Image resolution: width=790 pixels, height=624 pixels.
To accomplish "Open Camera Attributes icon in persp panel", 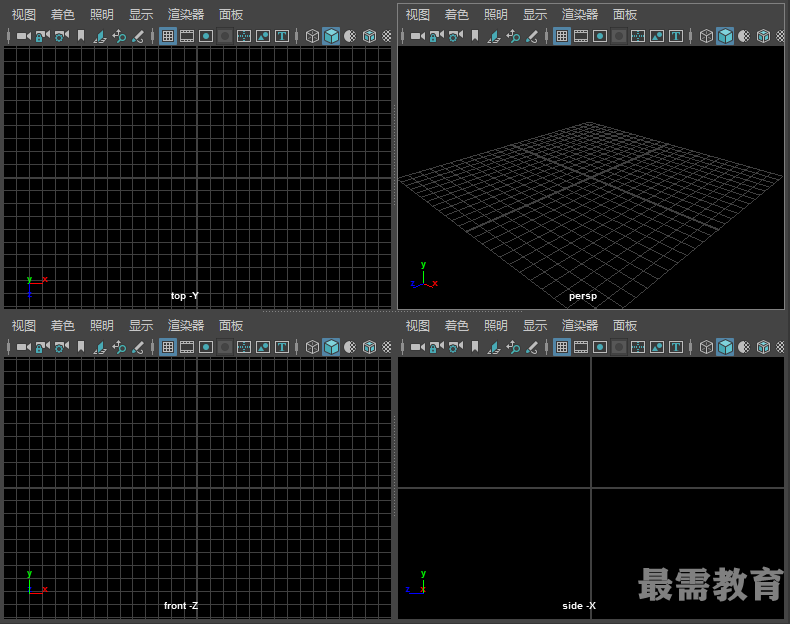I will tap(456, 36).
